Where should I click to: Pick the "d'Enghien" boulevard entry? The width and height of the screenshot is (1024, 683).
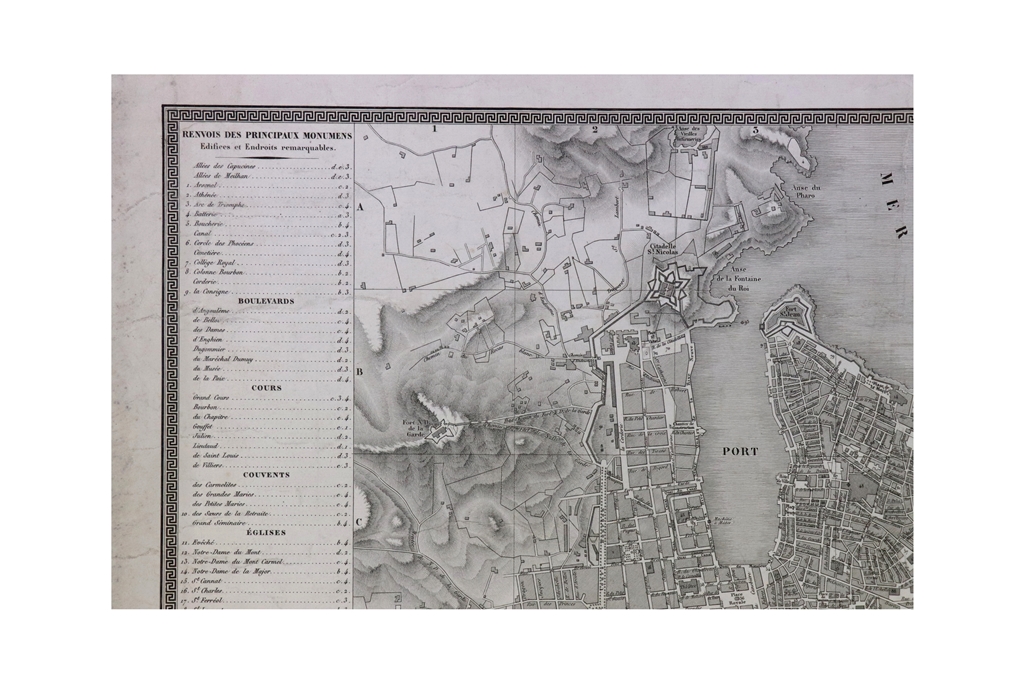point(272,340)
